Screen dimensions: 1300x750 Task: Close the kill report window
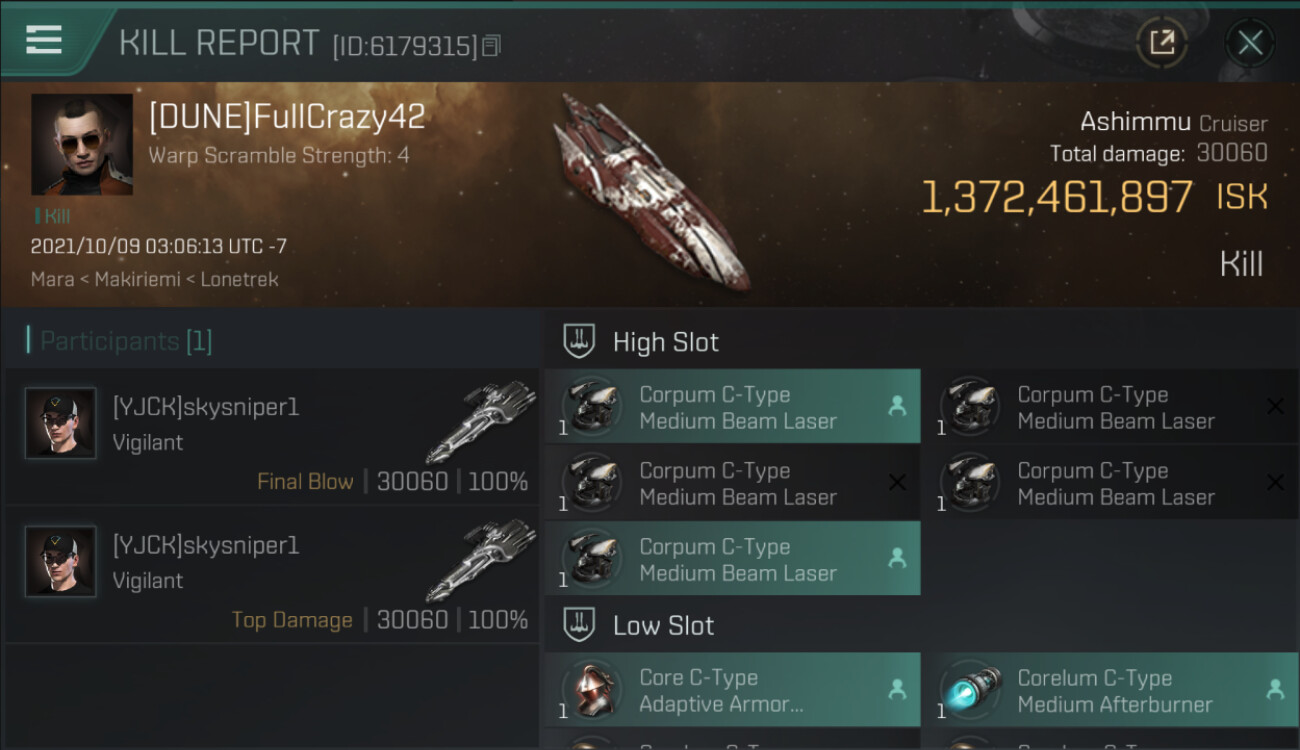1250,42
